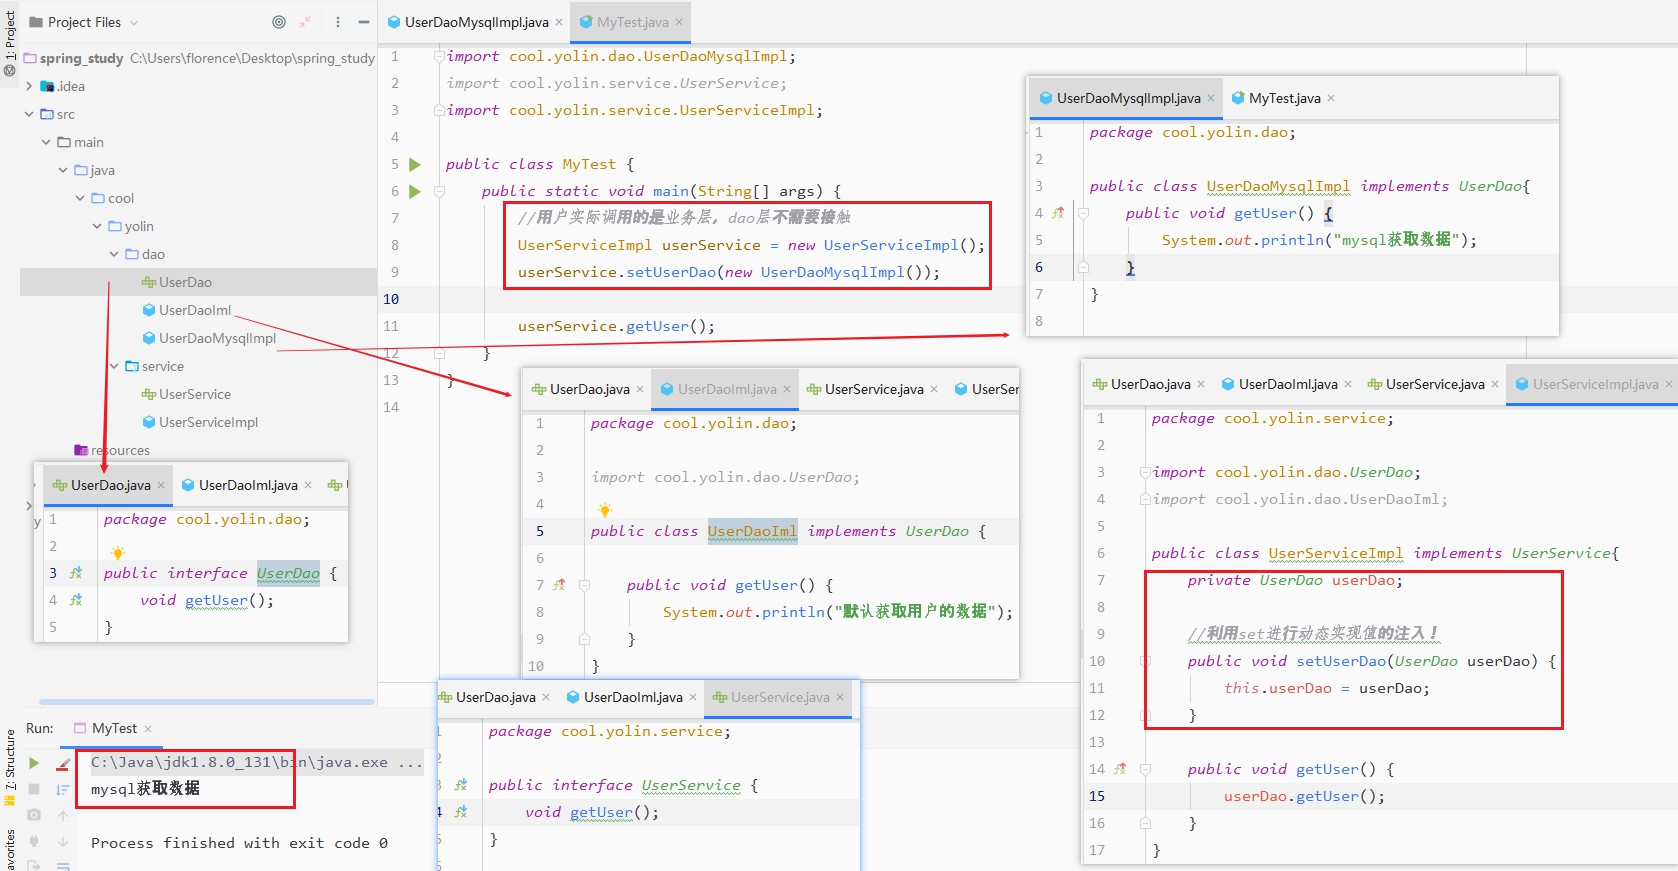Viewport: 1678px width, 871px height.
Task: Click the gutter icon on line 7 of UserDaoIml
Action: click(559, 585)
